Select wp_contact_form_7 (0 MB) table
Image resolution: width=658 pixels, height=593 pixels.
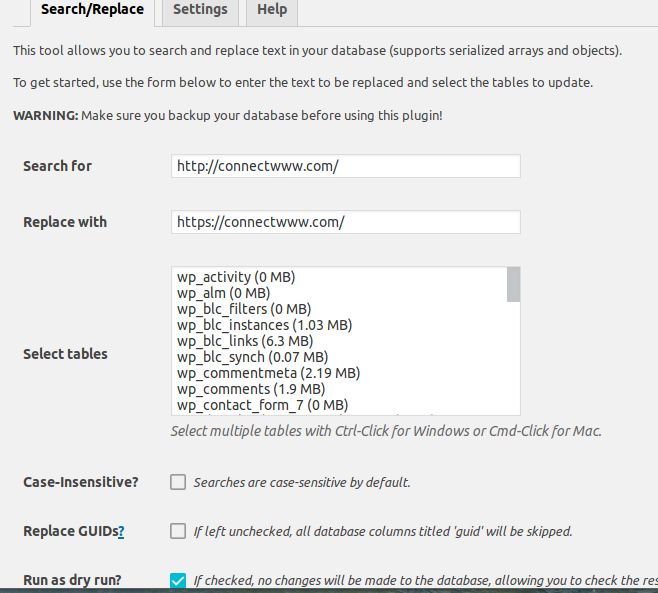(339, 405)
